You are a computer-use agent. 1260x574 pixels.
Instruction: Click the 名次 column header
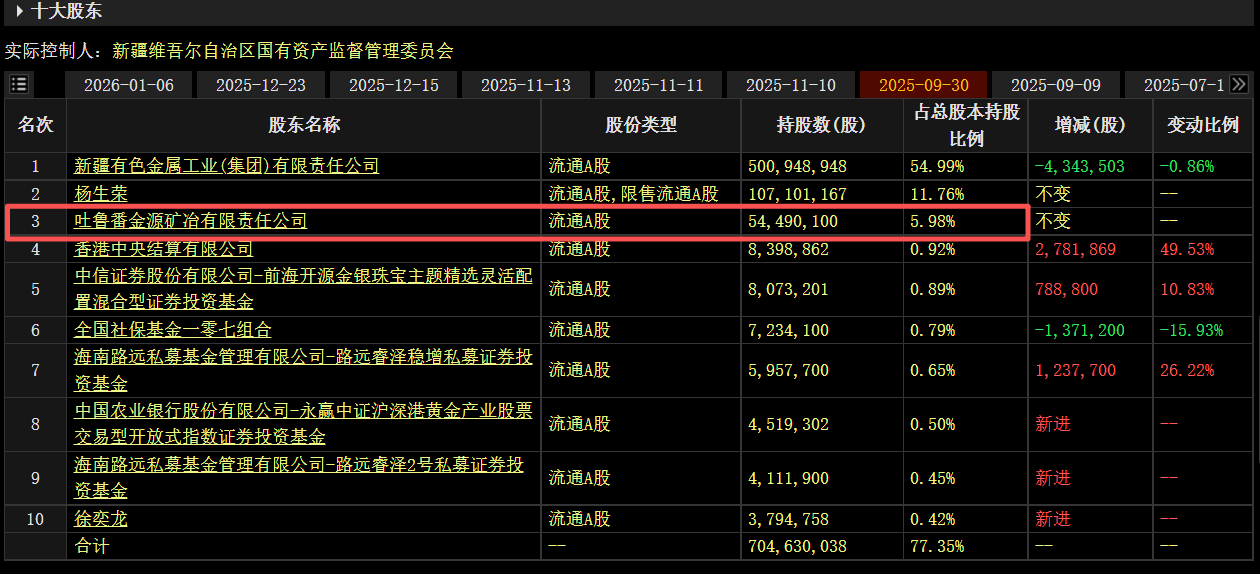click(x=35, y=125)
